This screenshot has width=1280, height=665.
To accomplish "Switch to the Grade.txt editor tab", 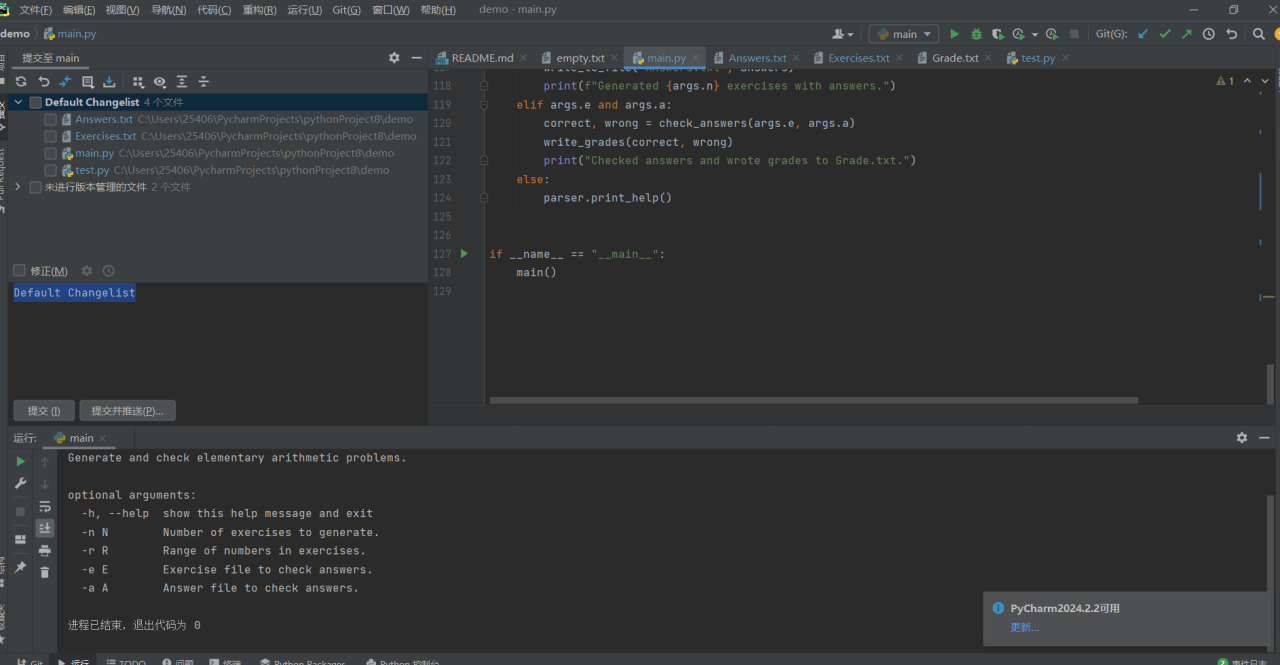I will point(954,58).
